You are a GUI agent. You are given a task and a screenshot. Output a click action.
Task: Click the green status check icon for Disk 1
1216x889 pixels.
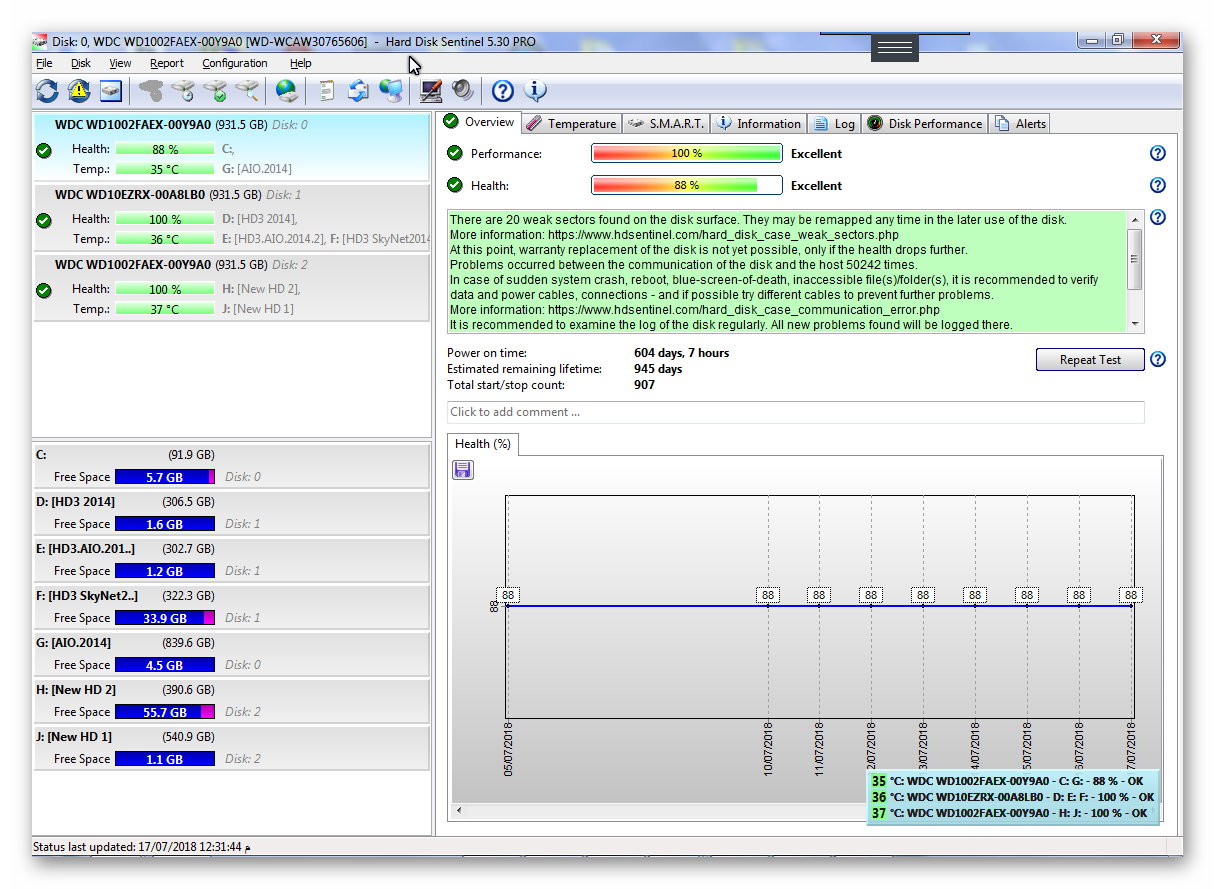tap(44, 221)
